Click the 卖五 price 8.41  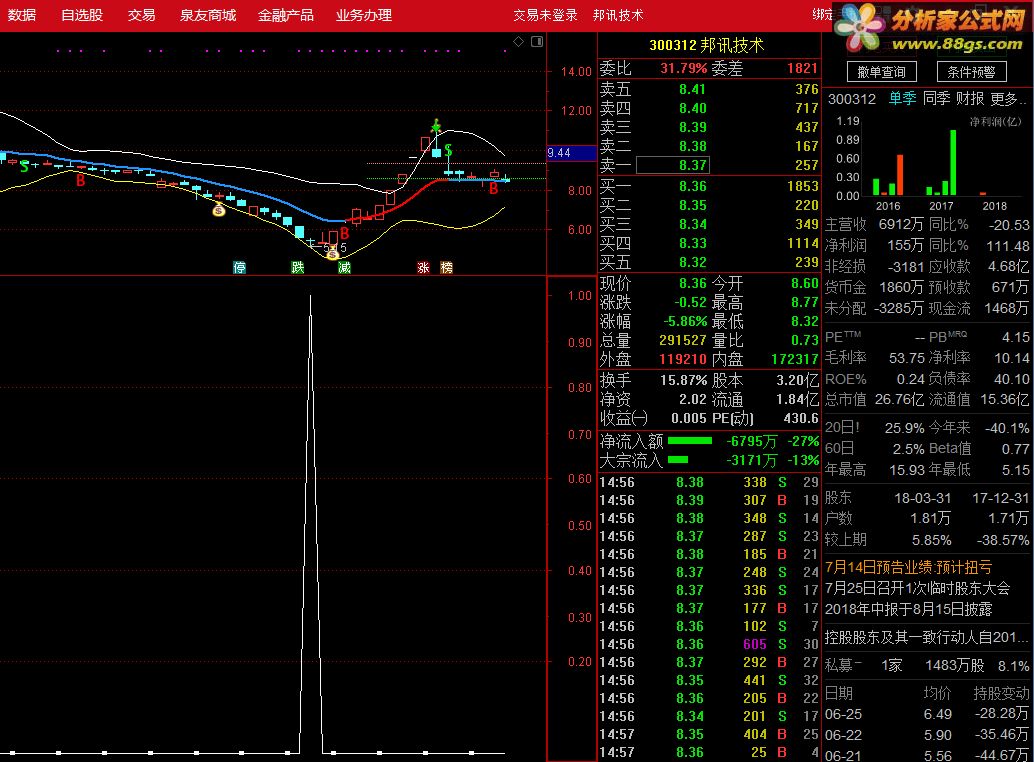[x=692, y=89]
